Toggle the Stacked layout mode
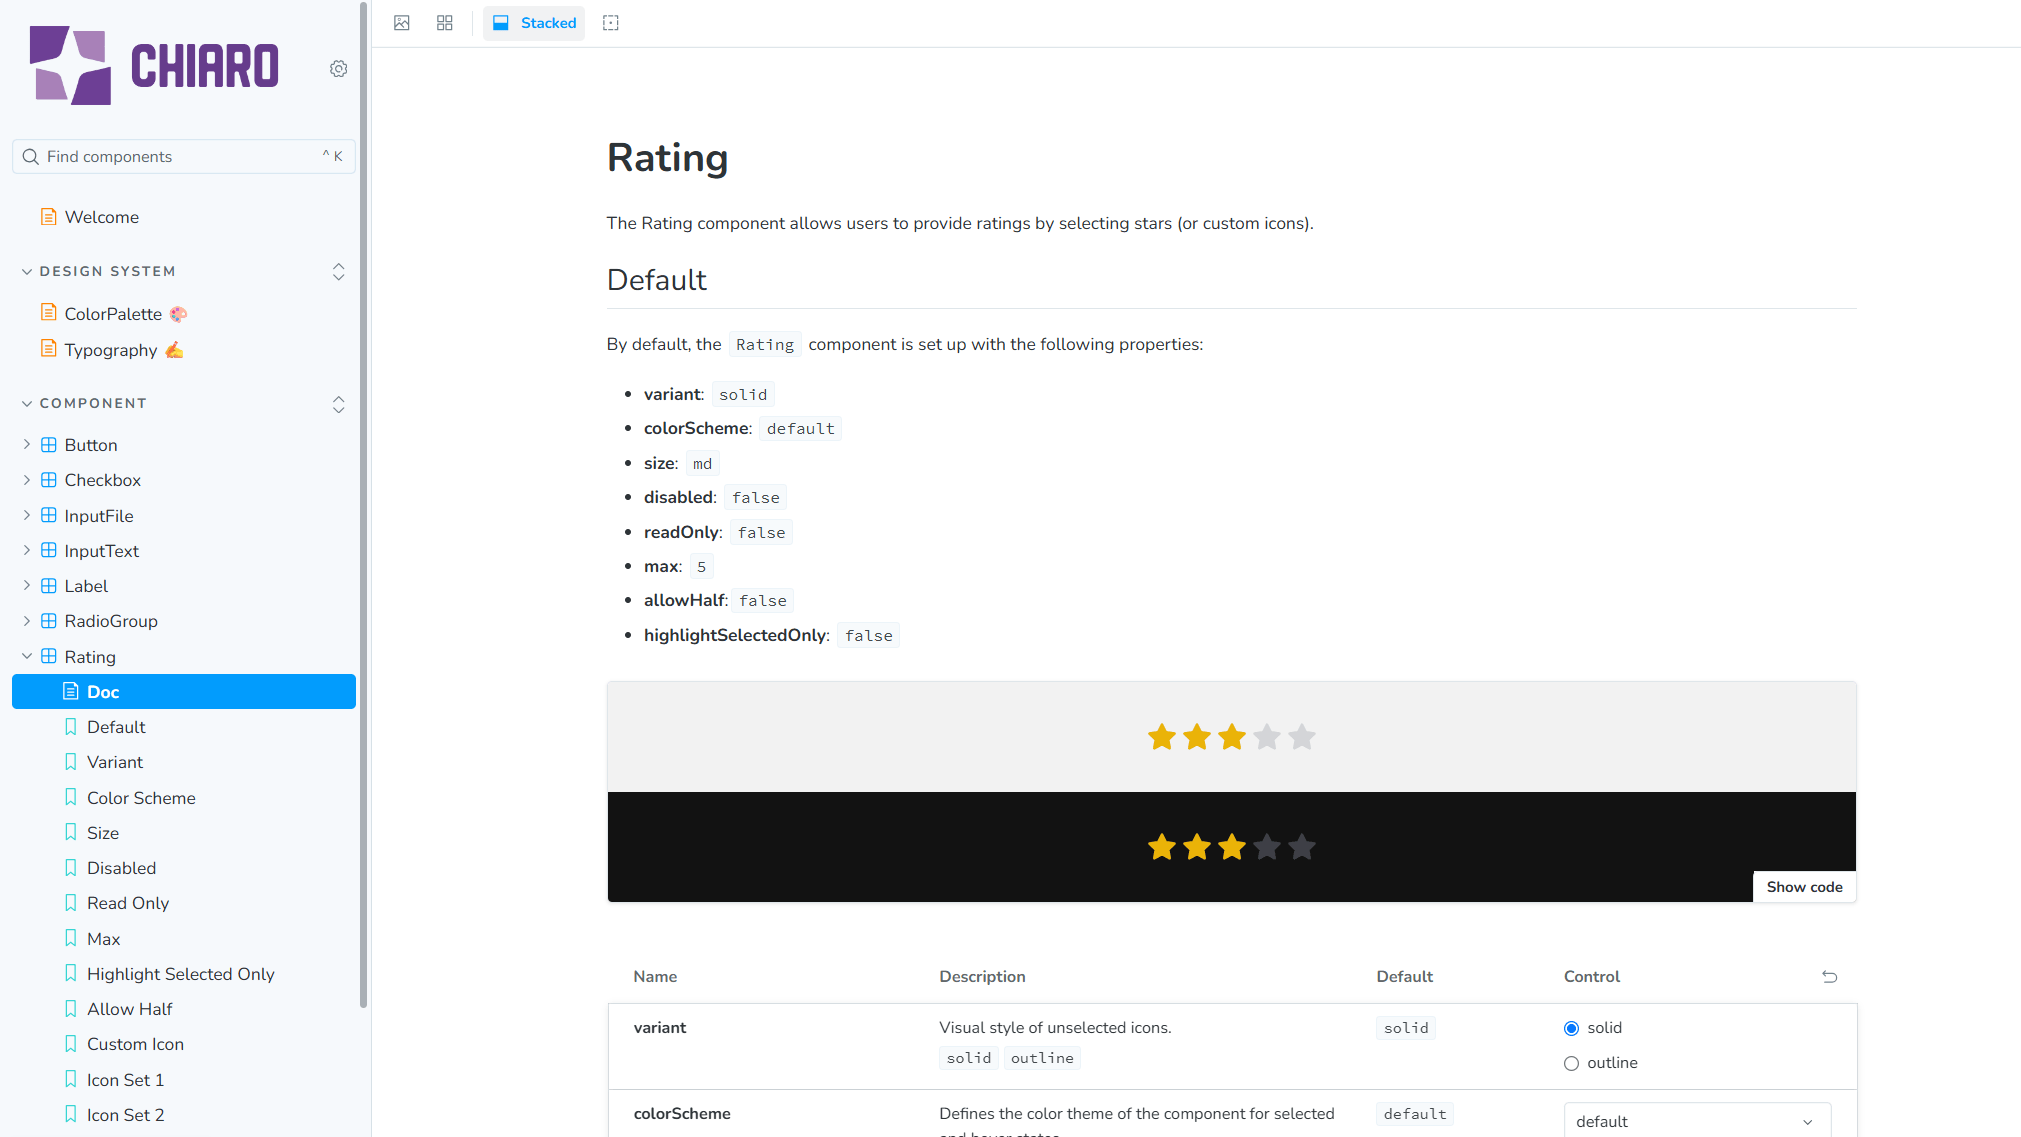2021x1137 pixels. coord(533,22)
